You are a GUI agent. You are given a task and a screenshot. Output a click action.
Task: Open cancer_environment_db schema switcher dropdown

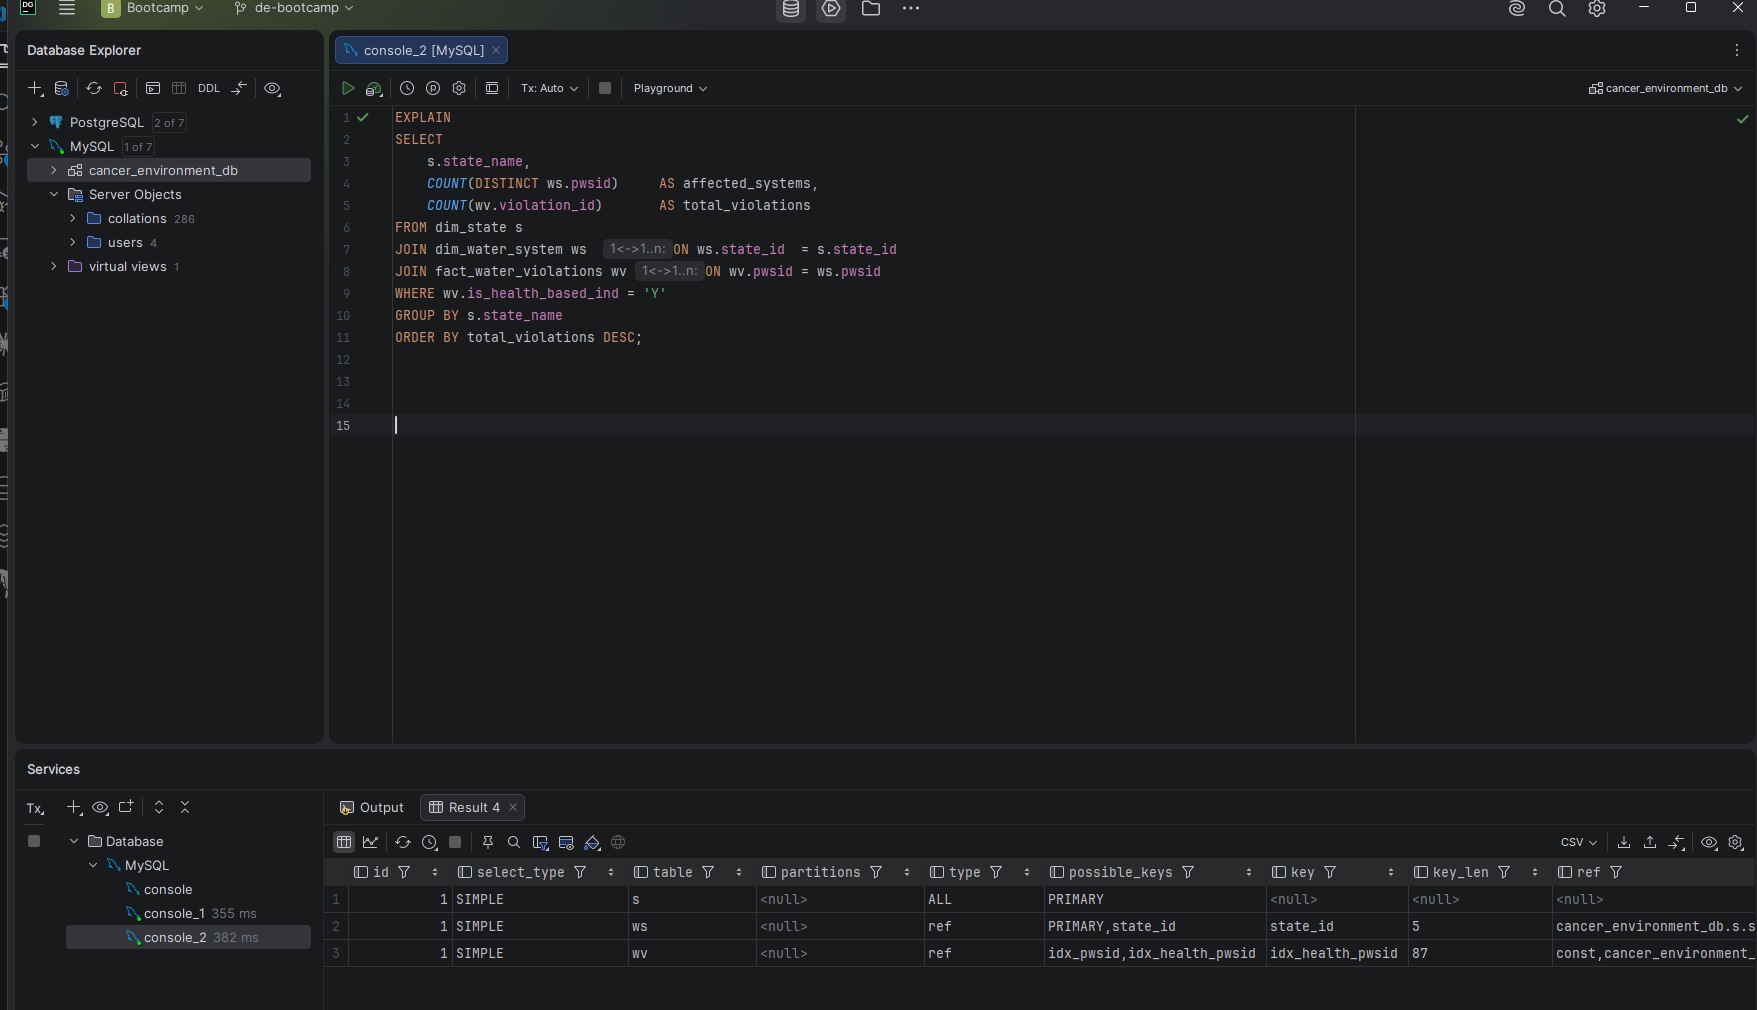[1666, 88]
